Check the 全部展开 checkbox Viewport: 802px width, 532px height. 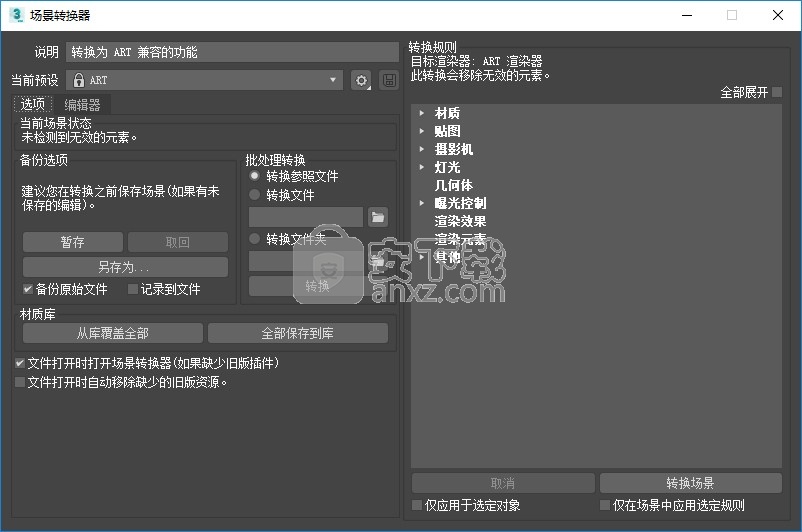pos(777,92)
